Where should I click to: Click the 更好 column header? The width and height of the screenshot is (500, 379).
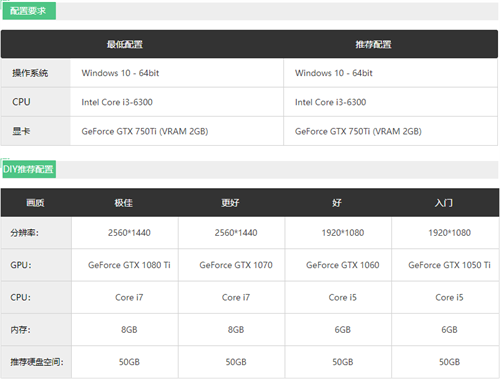(230, 203)
